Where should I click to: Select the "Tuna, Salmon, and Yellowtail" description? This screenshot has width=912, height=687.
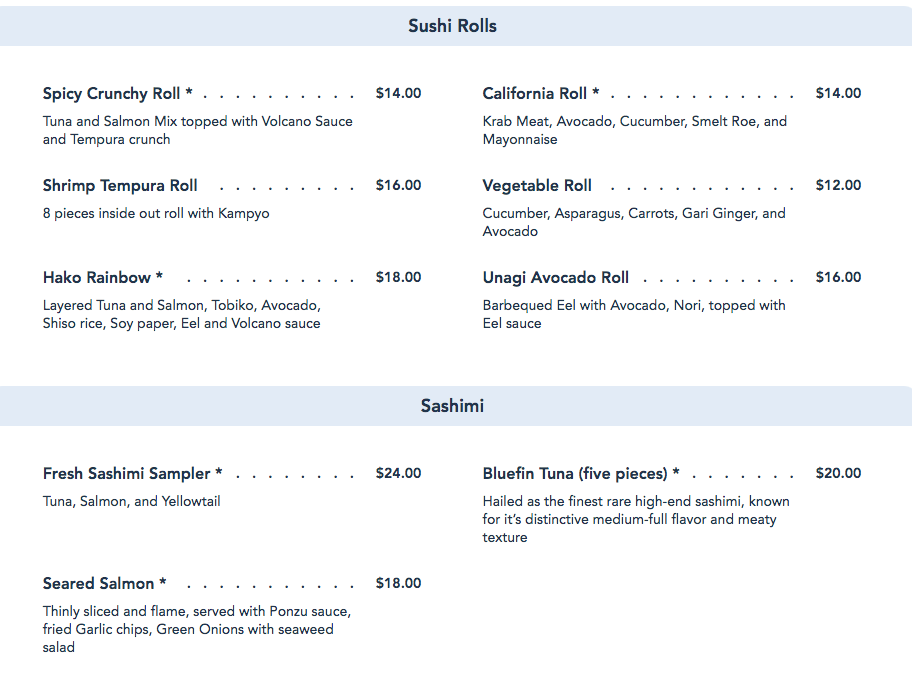[131, 502]
